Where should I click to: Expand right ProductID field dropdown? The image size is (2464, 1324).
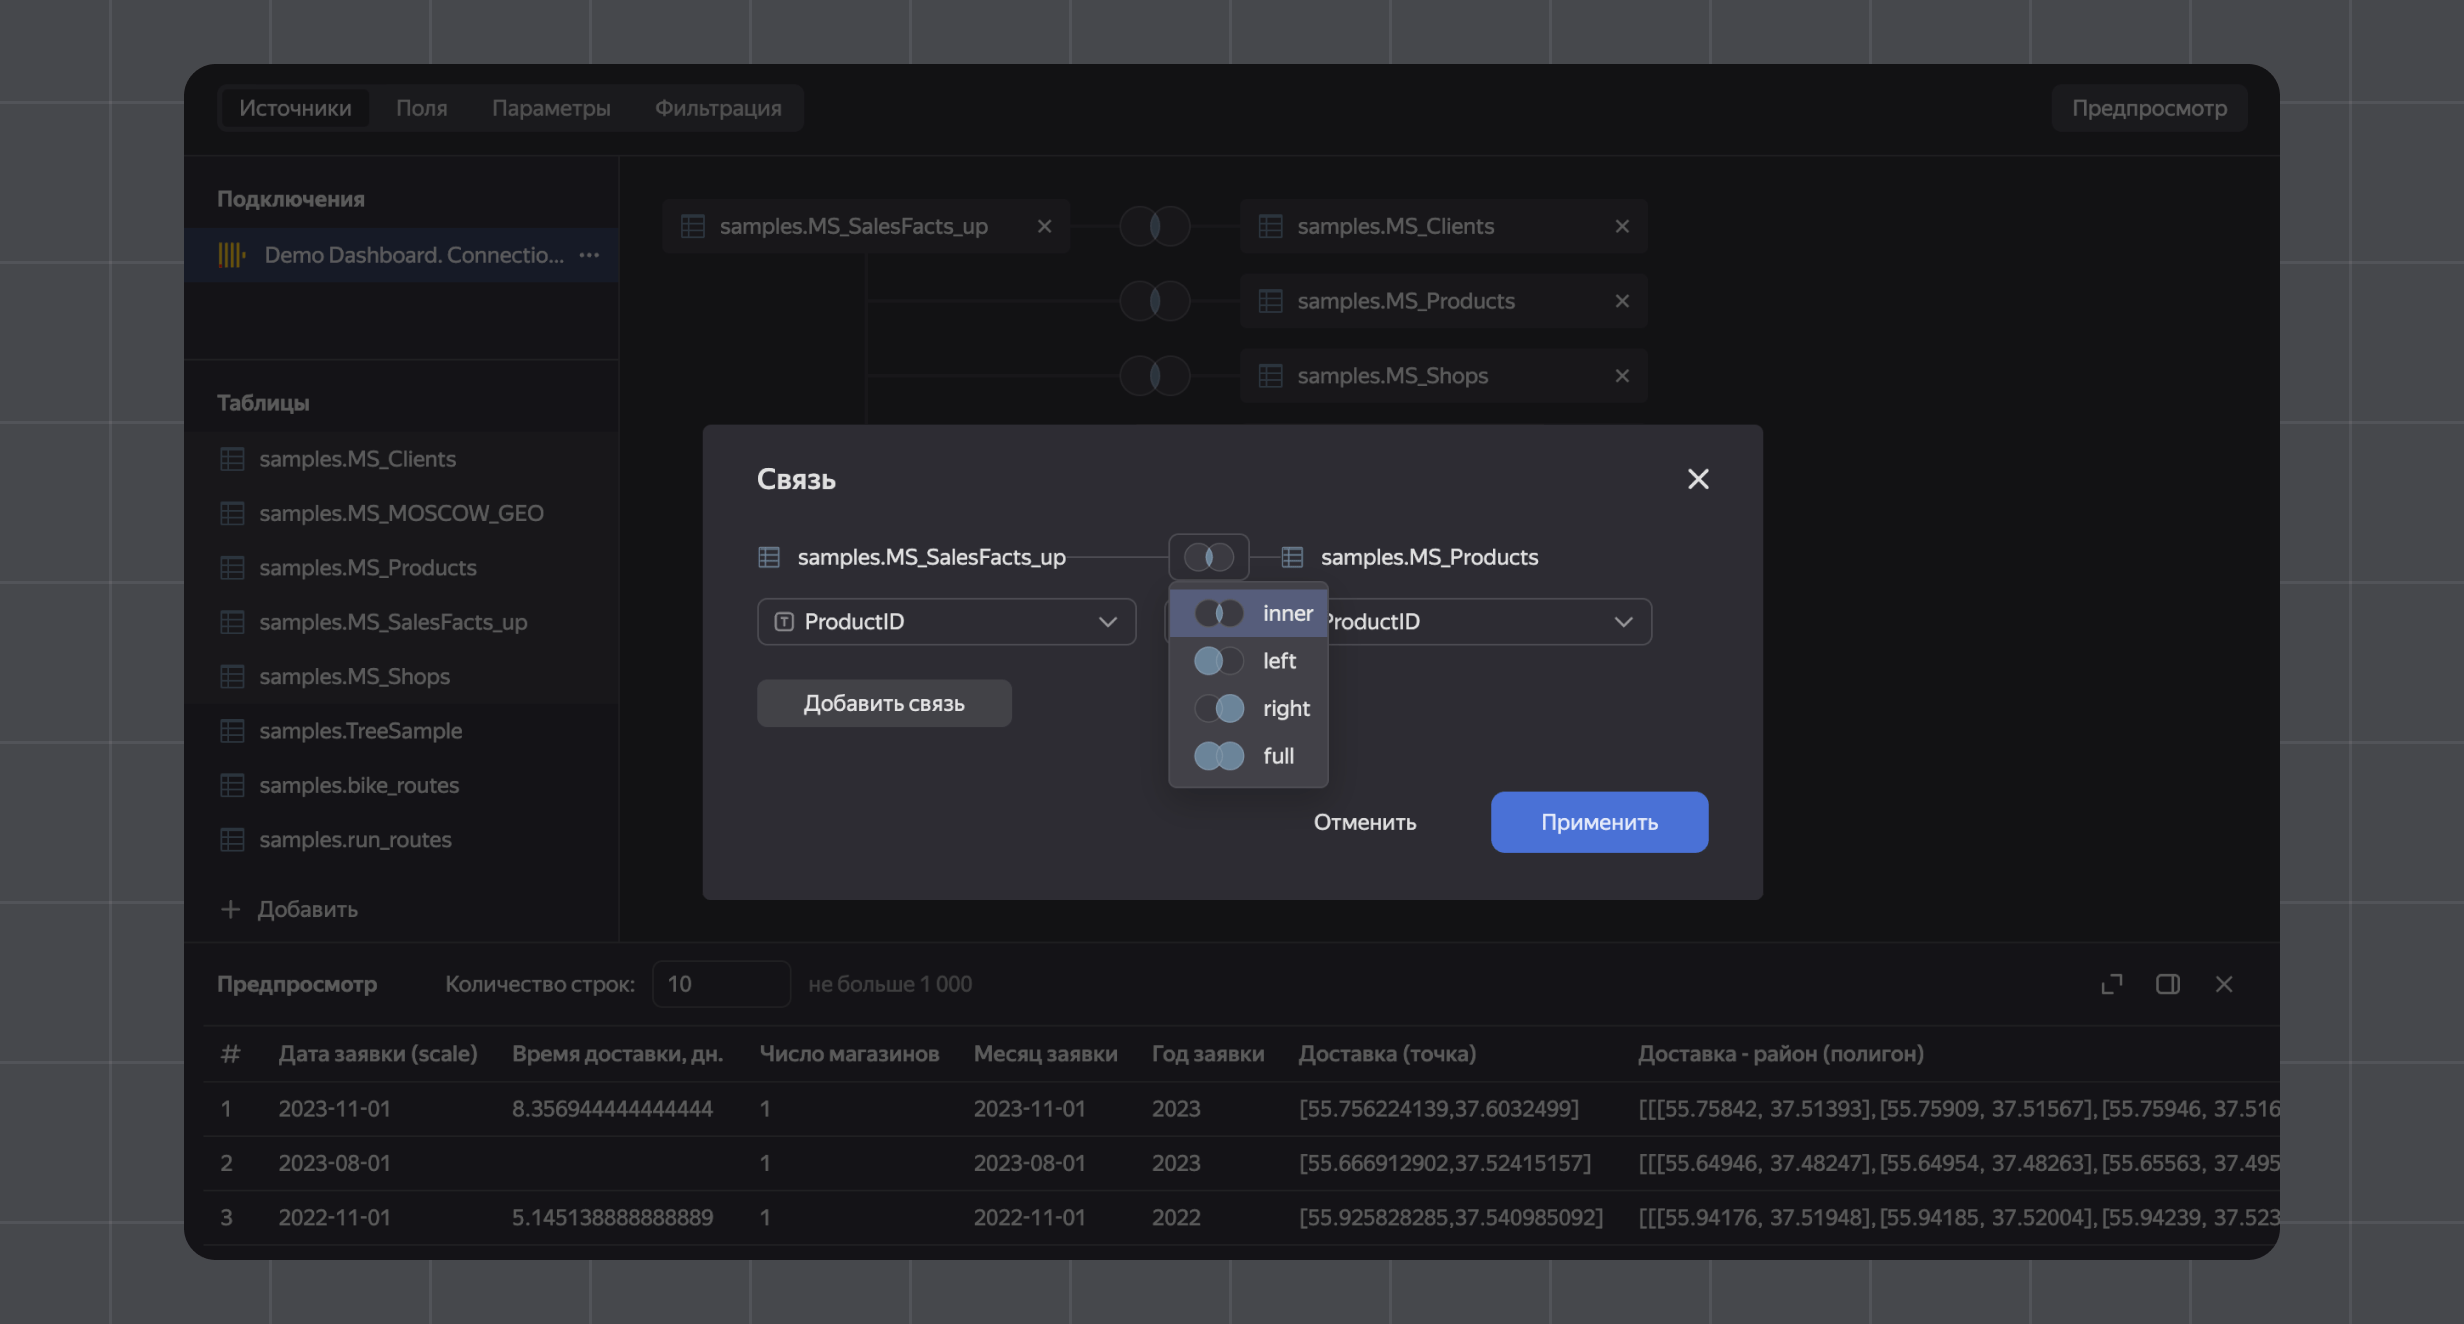click(1490, 622)
